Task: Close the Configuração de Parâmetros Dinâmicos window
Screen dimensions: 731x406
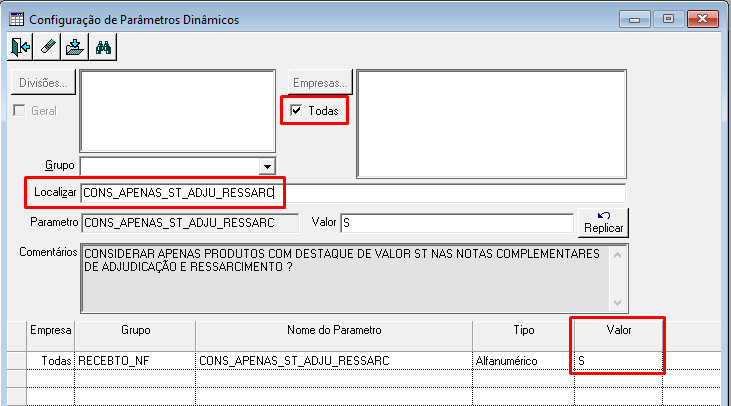Action: (x=703, y=19)
